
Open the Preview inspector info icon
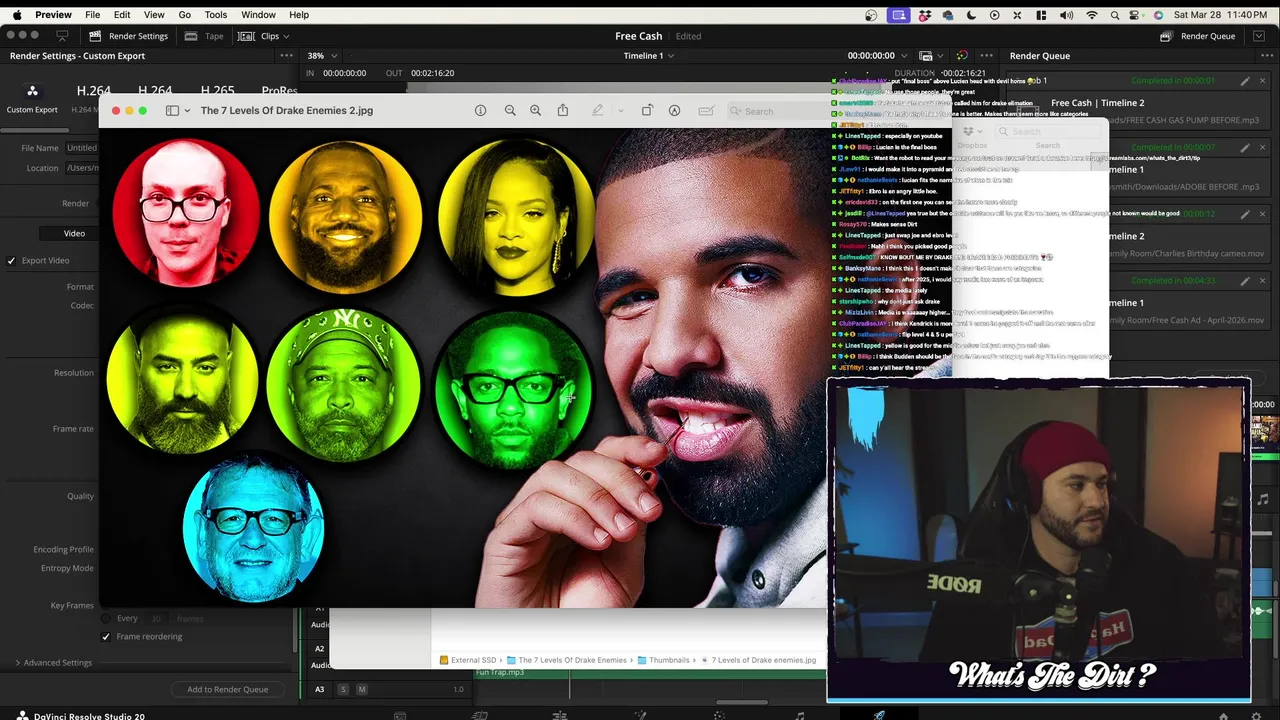480,111
